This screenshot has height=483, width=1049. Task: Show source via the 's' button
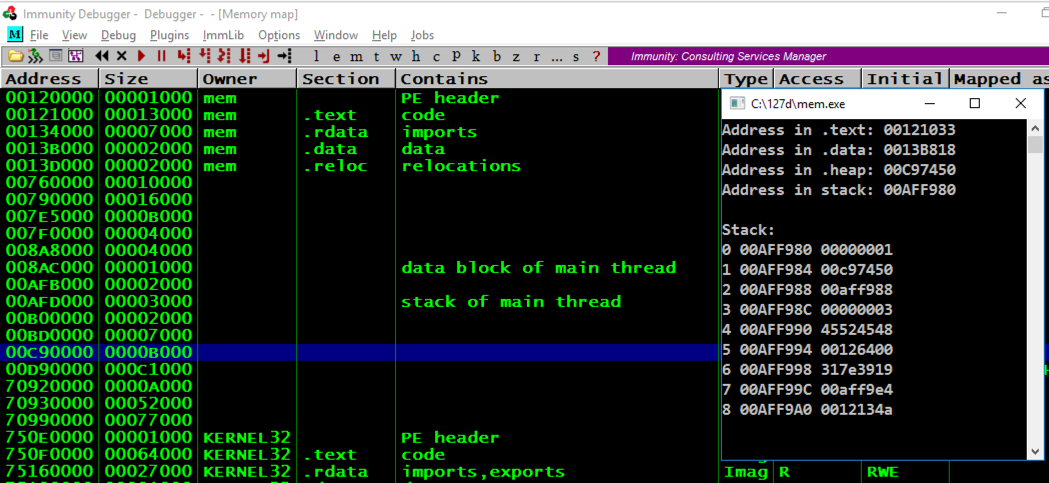pos(575,56)
